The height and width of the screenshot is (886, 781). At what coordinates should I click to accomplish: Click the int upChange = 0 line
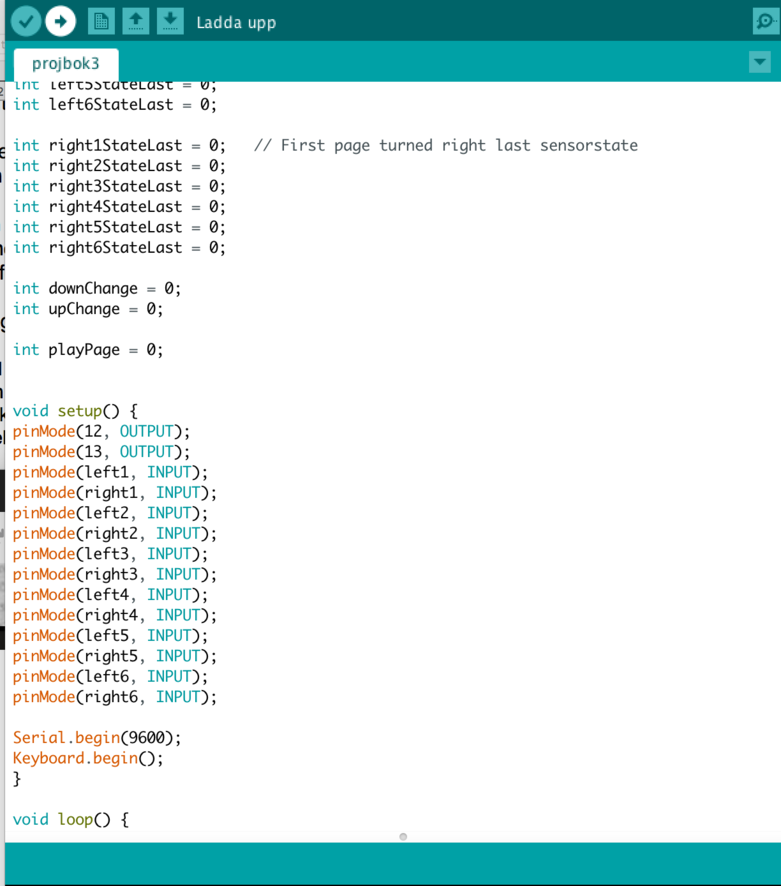click(x=88, y=309)
